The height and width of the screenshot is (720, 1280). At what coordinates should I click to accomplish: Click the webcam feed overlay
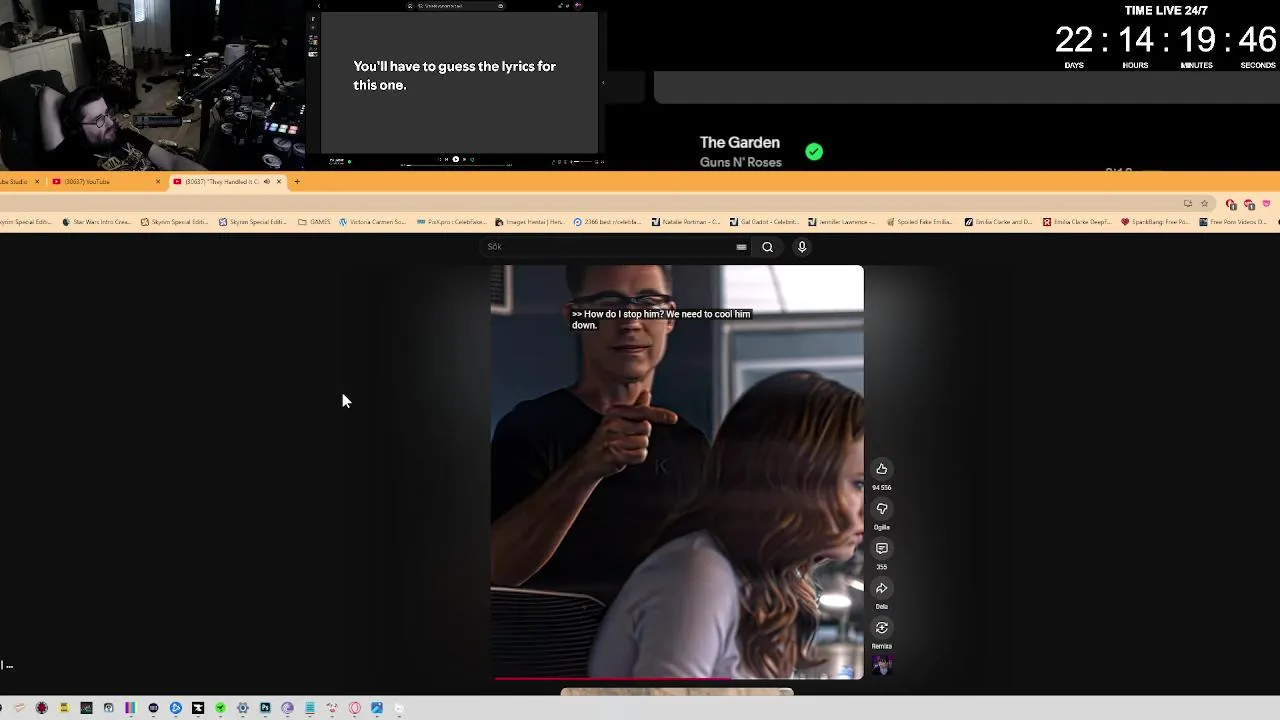[x=152, y=85]
